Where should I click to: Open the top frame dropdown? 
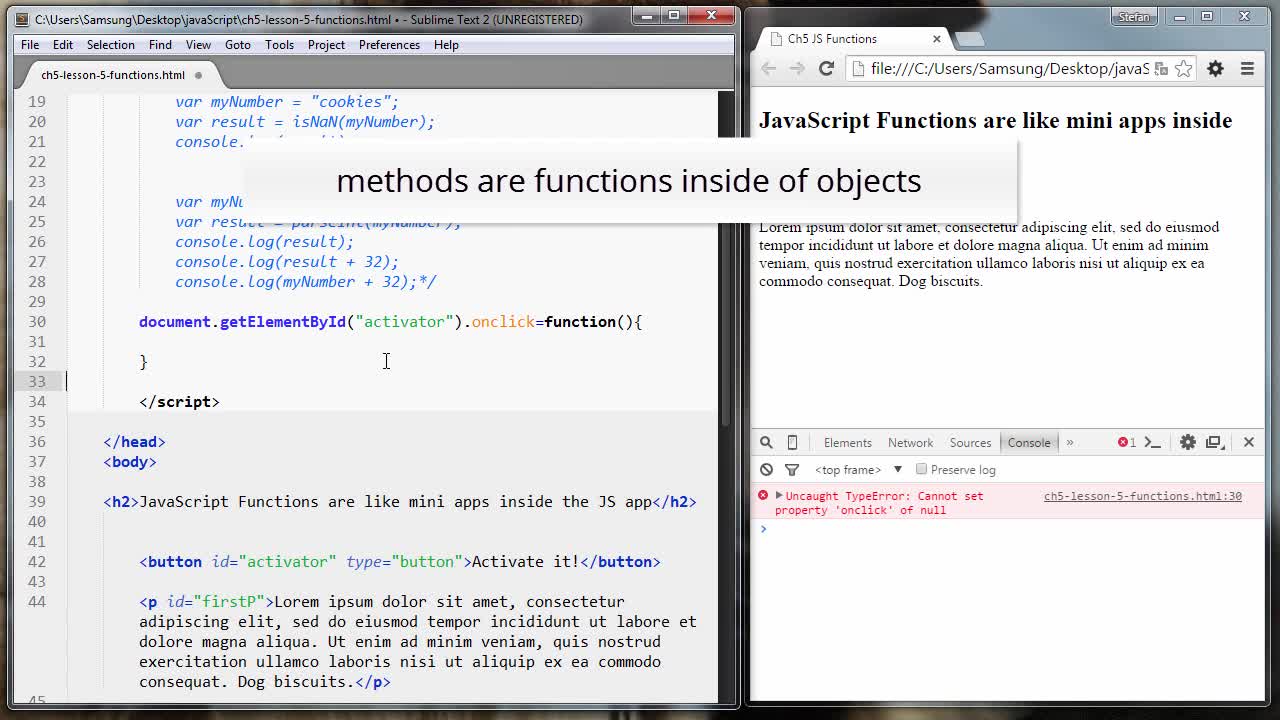click(858, 470)
